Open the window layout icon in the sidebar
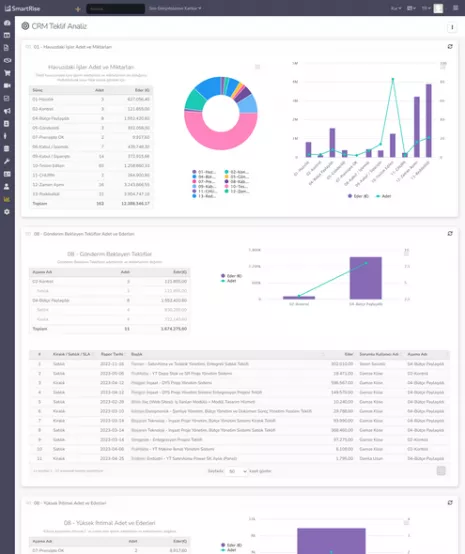 tap(7, 35)
